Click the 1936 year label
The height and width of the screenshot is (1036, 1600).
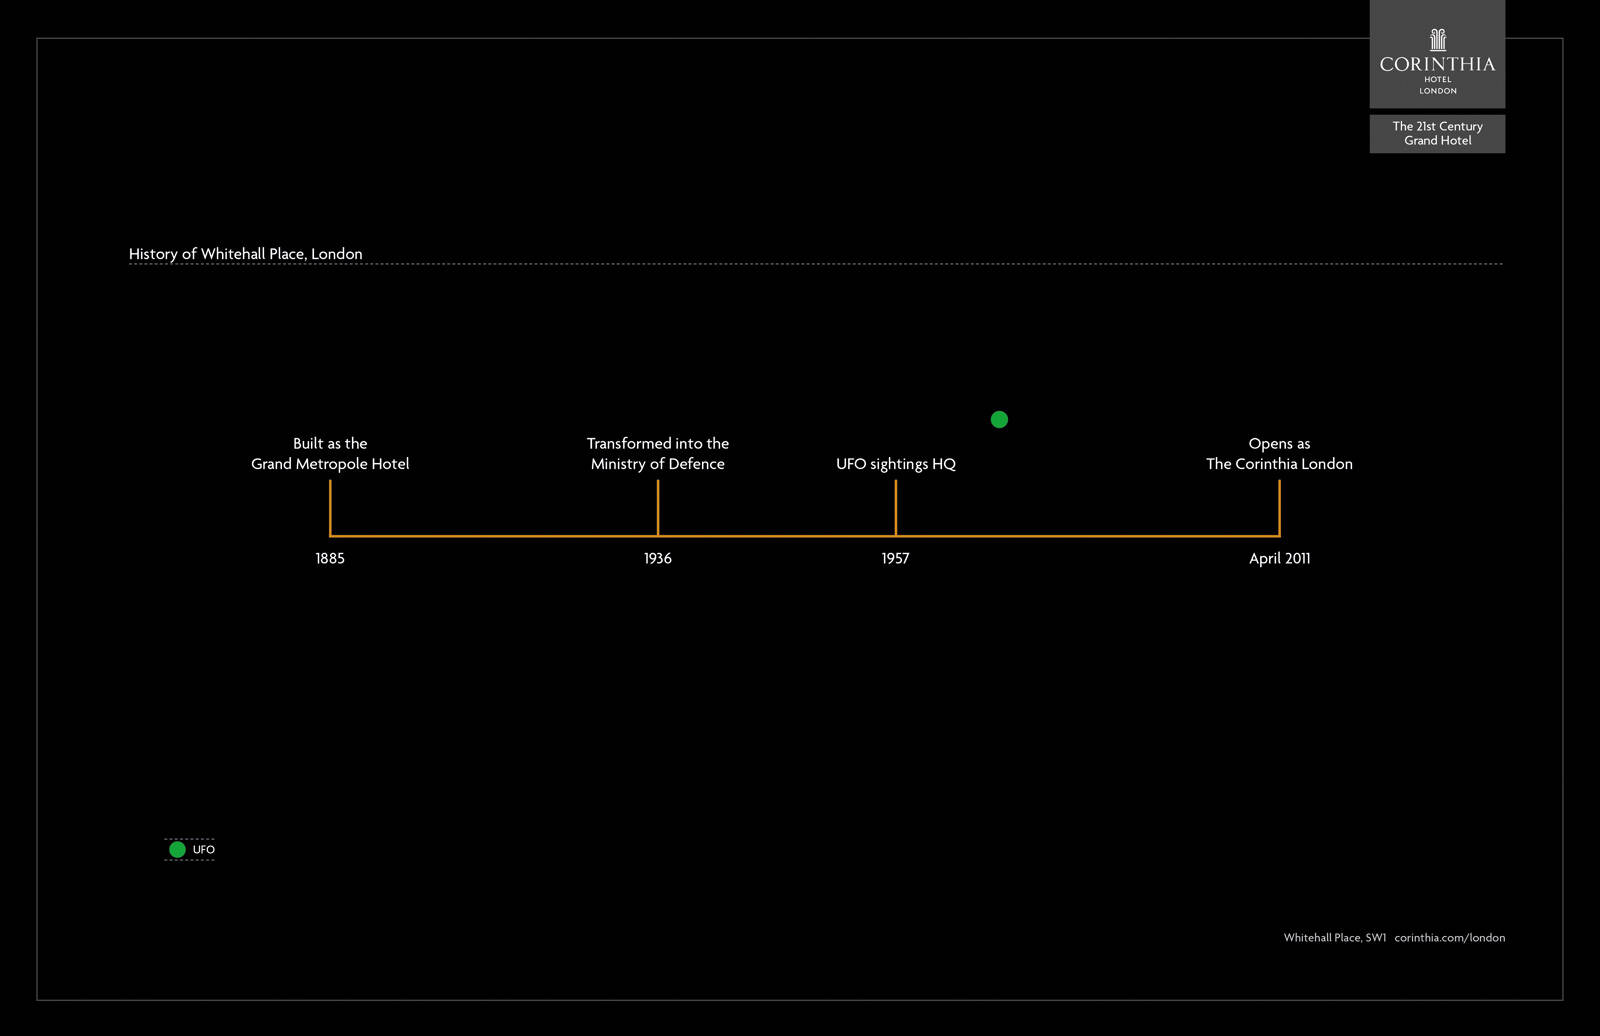point(657,558)
